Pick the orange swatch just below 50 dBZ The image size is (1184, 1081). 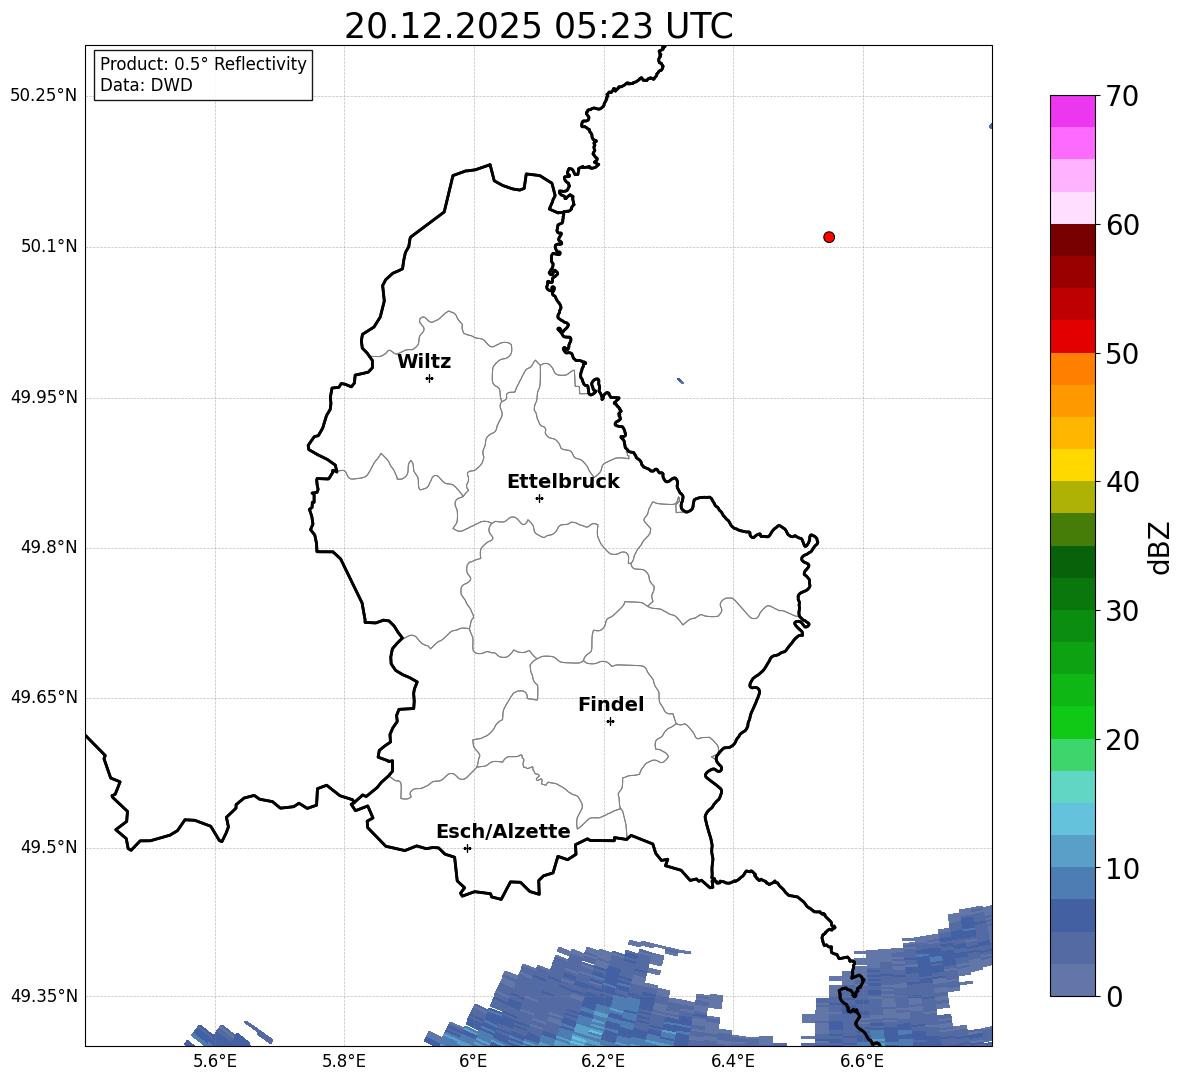coord(1072,369)
